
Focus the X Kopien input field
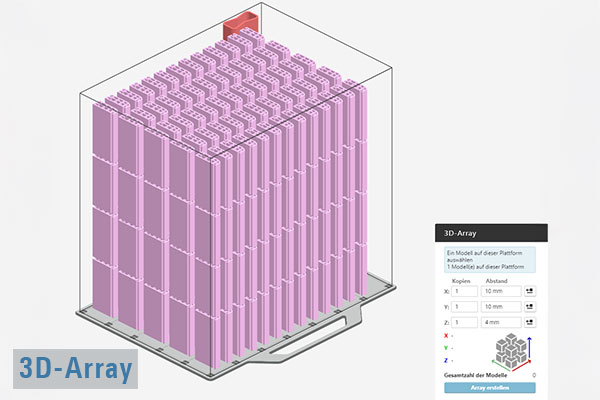(x=464, y=291)
